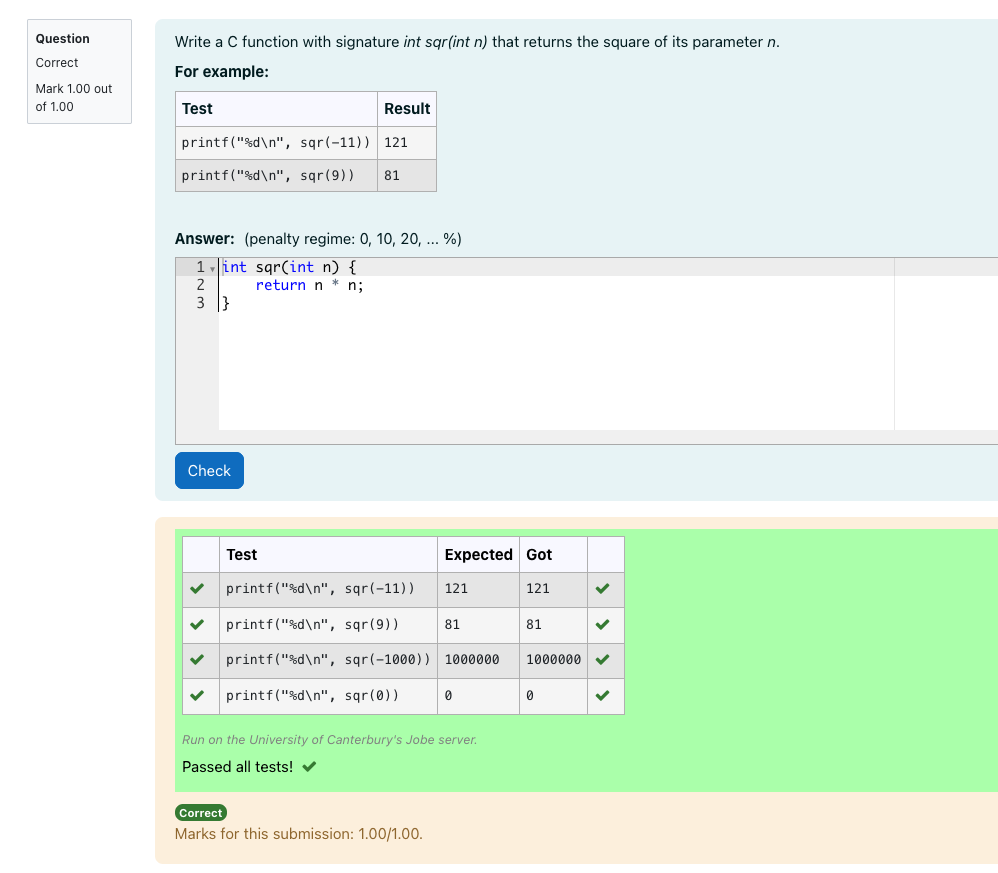Click the 'Got' column header in results table
The width and height of the screenshot is (998, 873).
(x=539, y=554)
